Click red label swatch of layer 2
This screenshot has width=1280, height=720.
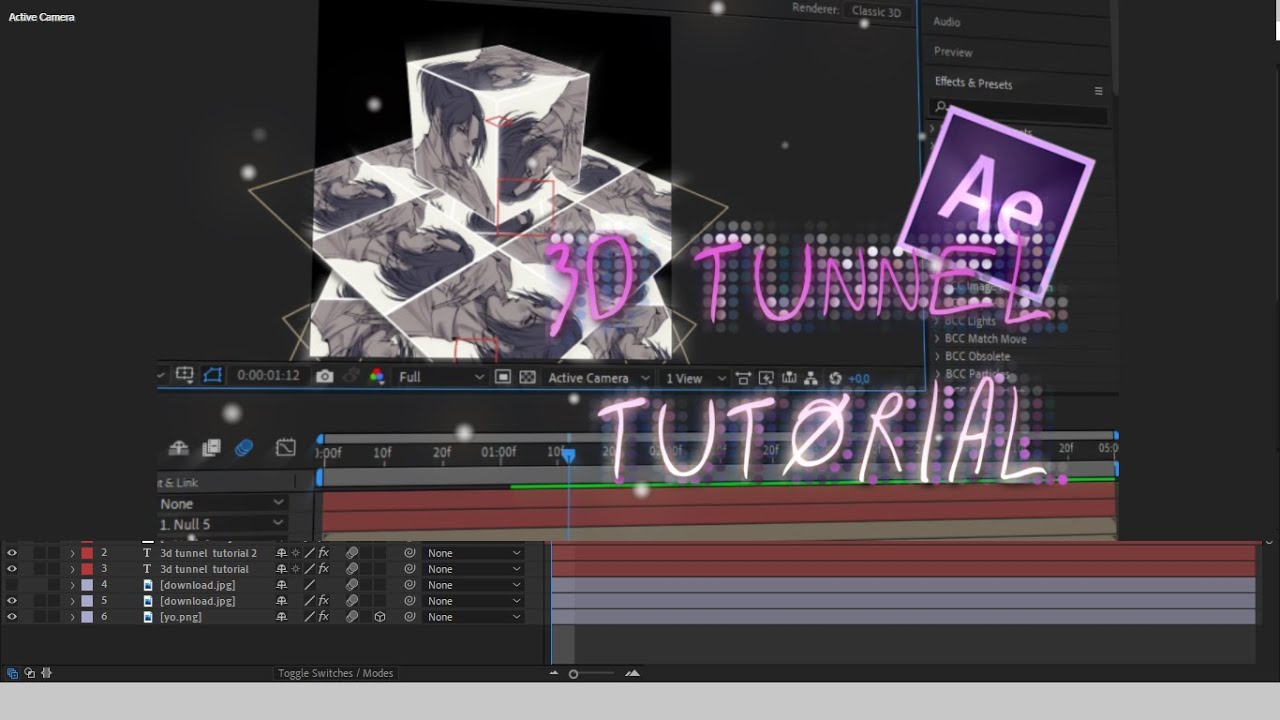(87, 553)
